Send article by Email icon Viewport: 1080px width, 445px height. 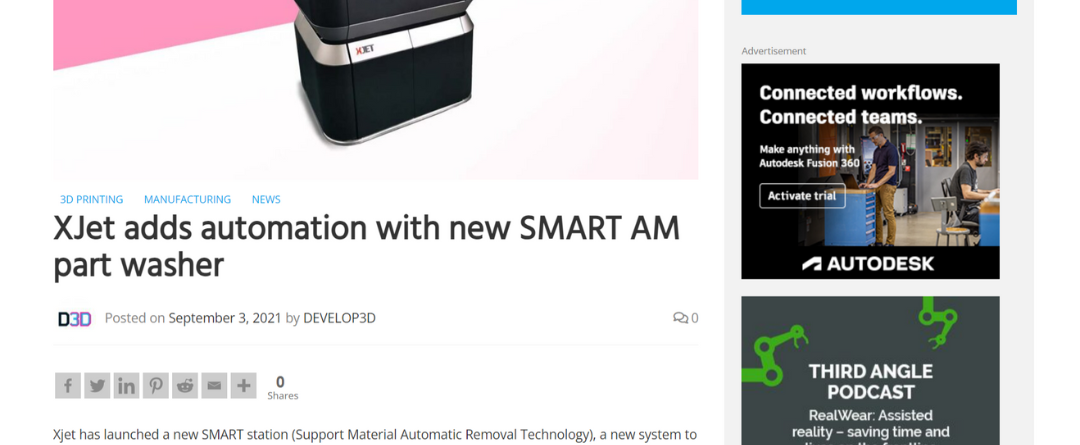point(214,386)
